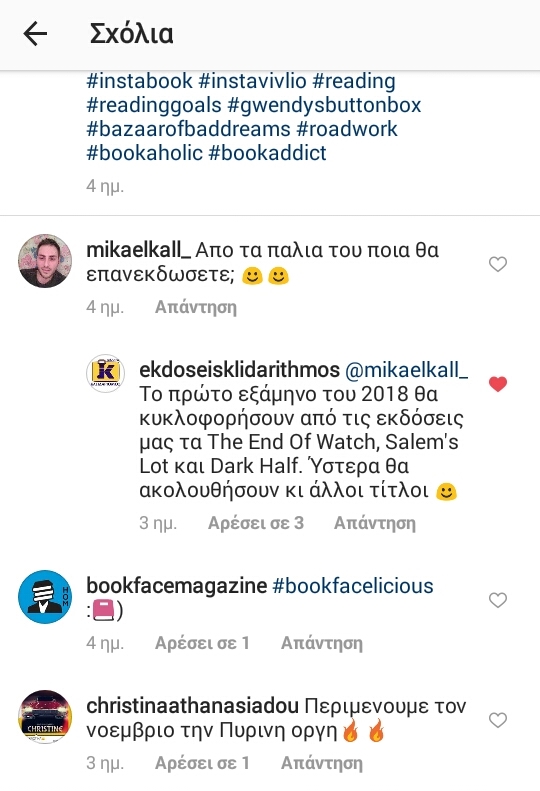The height and width of the screenshot is (791, 540).
Task: View likes 'Αρέσει σε 3' on the reply
Action: click(x=256, y=523)
